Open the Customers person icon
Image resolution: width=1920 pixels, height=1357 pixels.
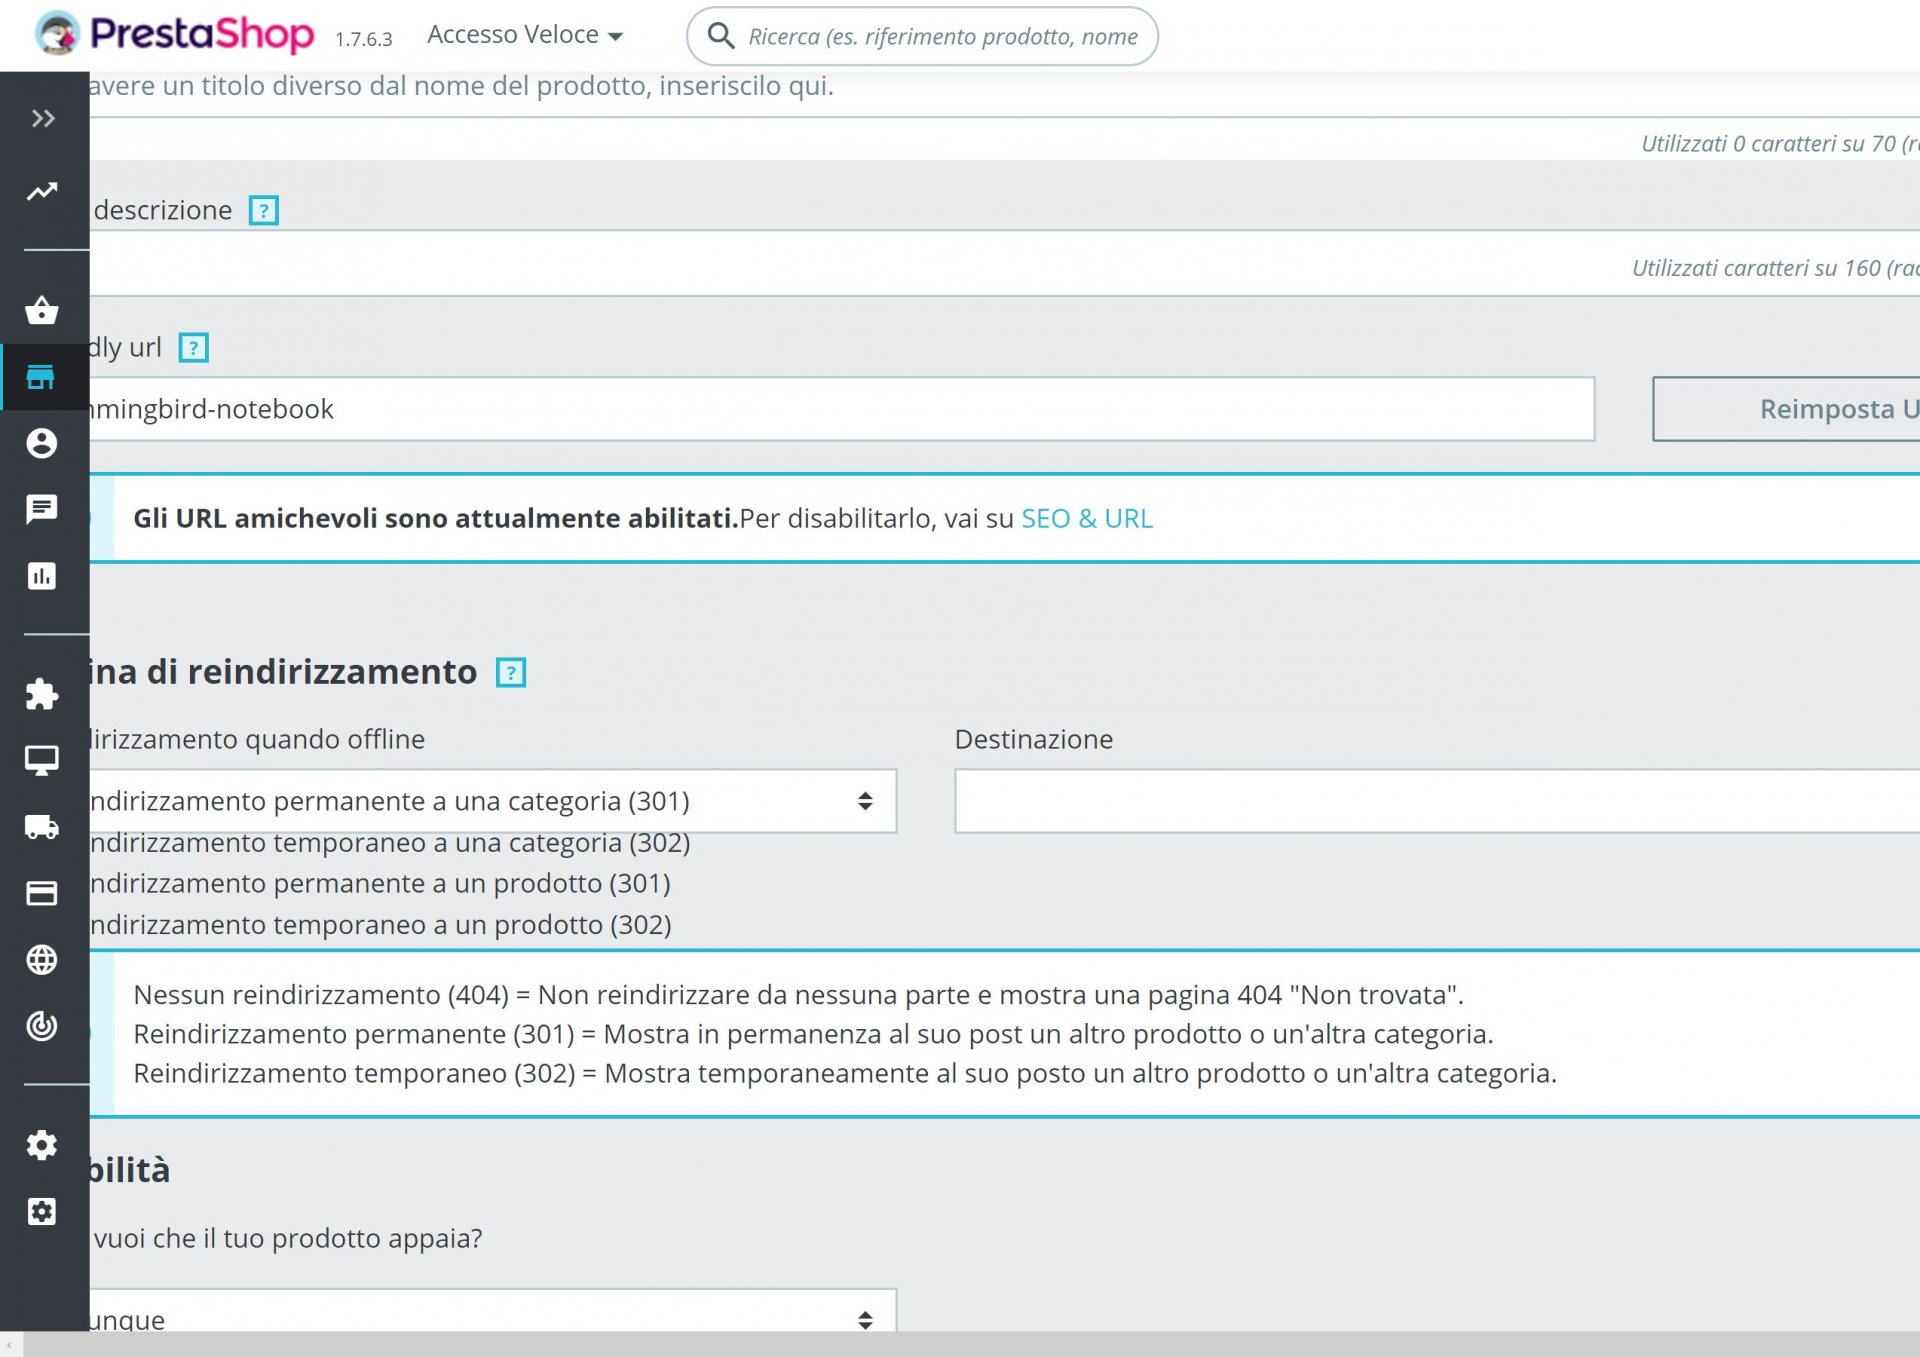pyautogui.click(x=42, y=443)
